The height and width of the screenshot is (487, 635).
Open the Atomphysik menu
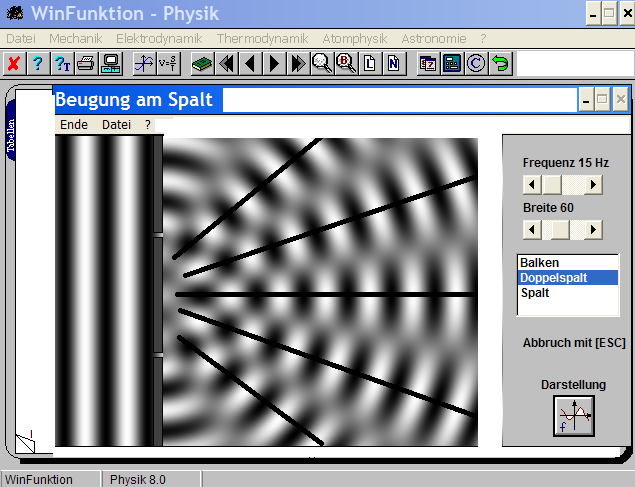tap(355, 38)
